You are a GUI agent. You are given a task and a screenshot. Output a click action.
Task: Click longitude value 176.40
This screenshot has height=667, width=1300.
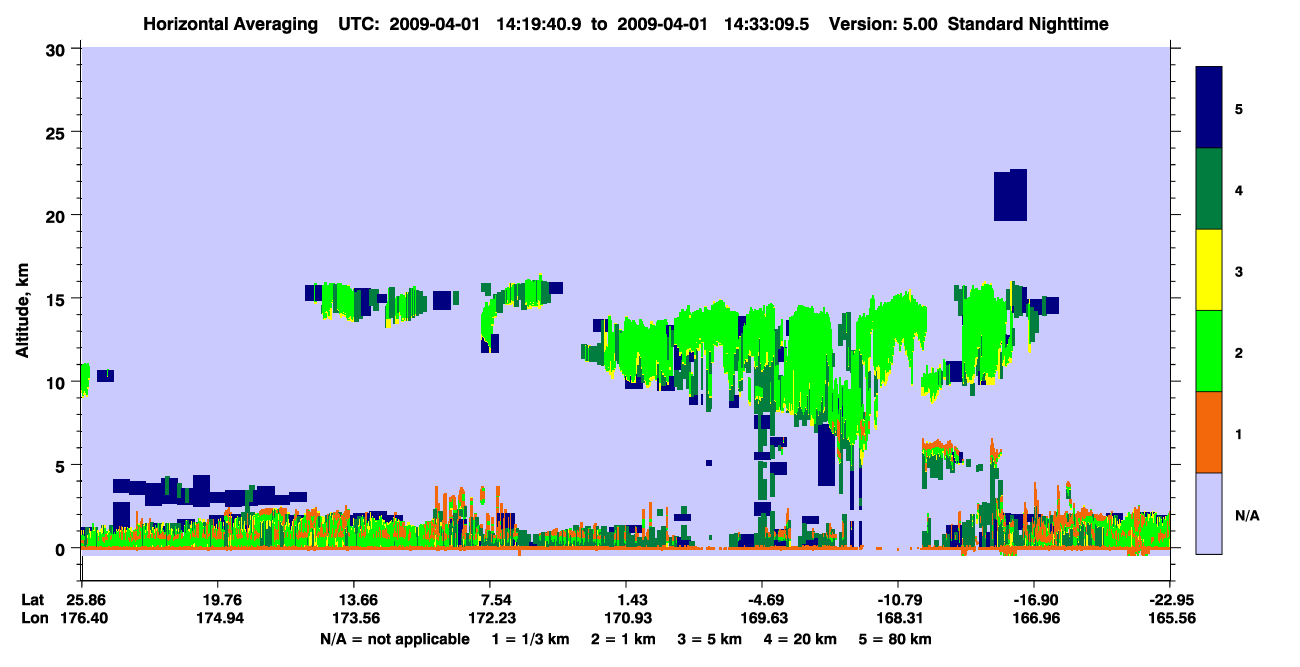pos(82,618)
